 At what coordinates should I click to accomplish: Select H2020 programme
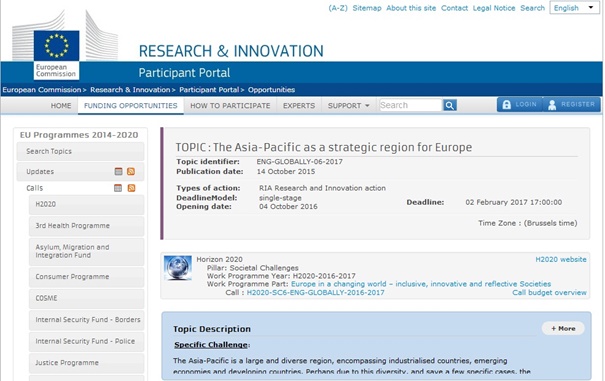point(86,204)
